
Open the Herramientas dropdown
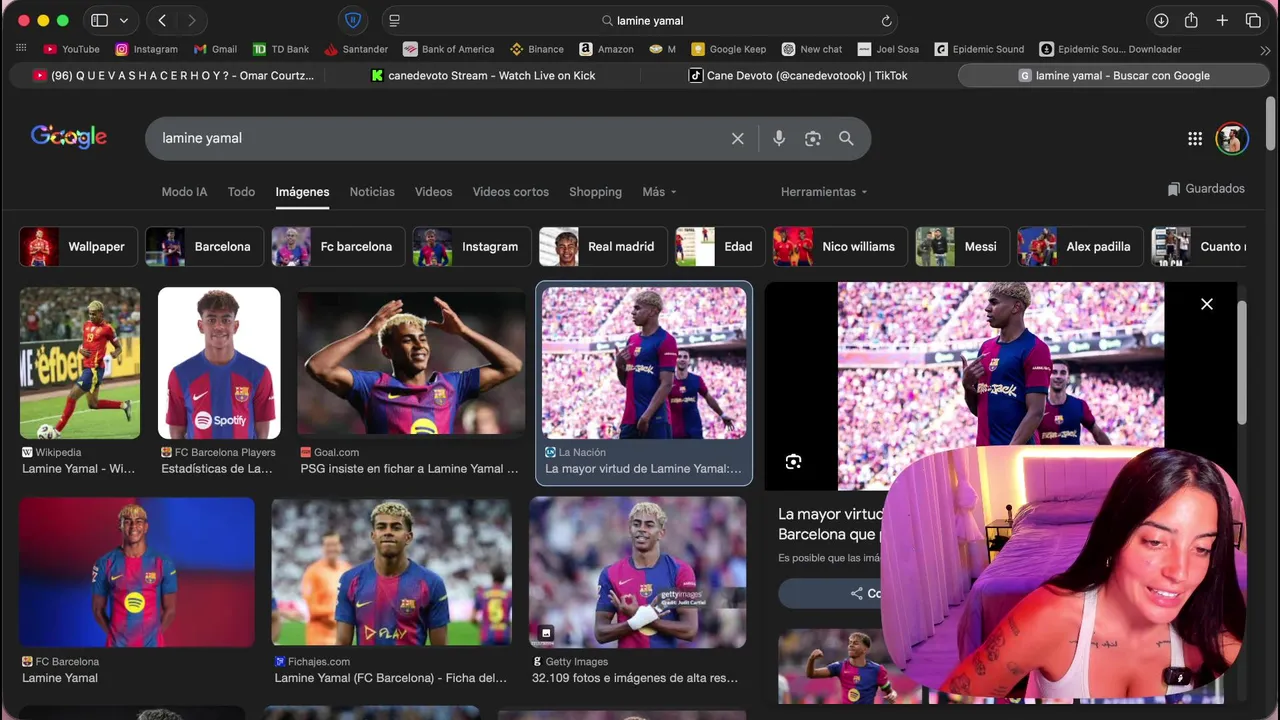pyautogui.click(x=824, y=192)
